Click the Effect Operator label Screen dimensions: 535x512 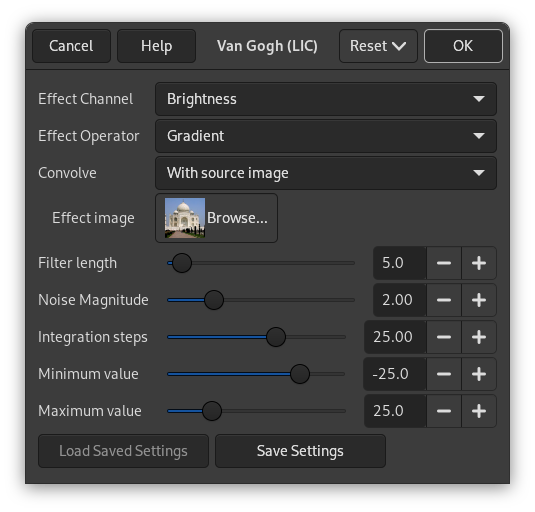[x=89, y=136]
